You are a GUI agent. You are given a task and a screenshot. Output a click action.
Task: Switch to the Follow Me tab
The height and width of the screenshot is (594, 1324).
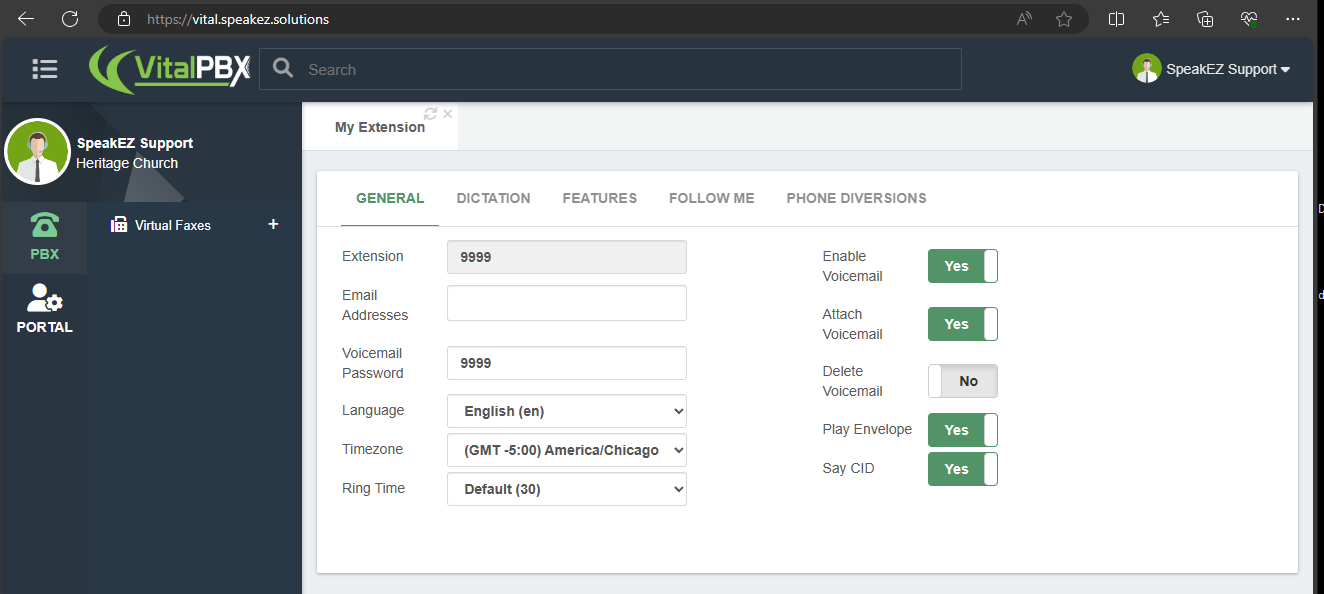[712, 198]
